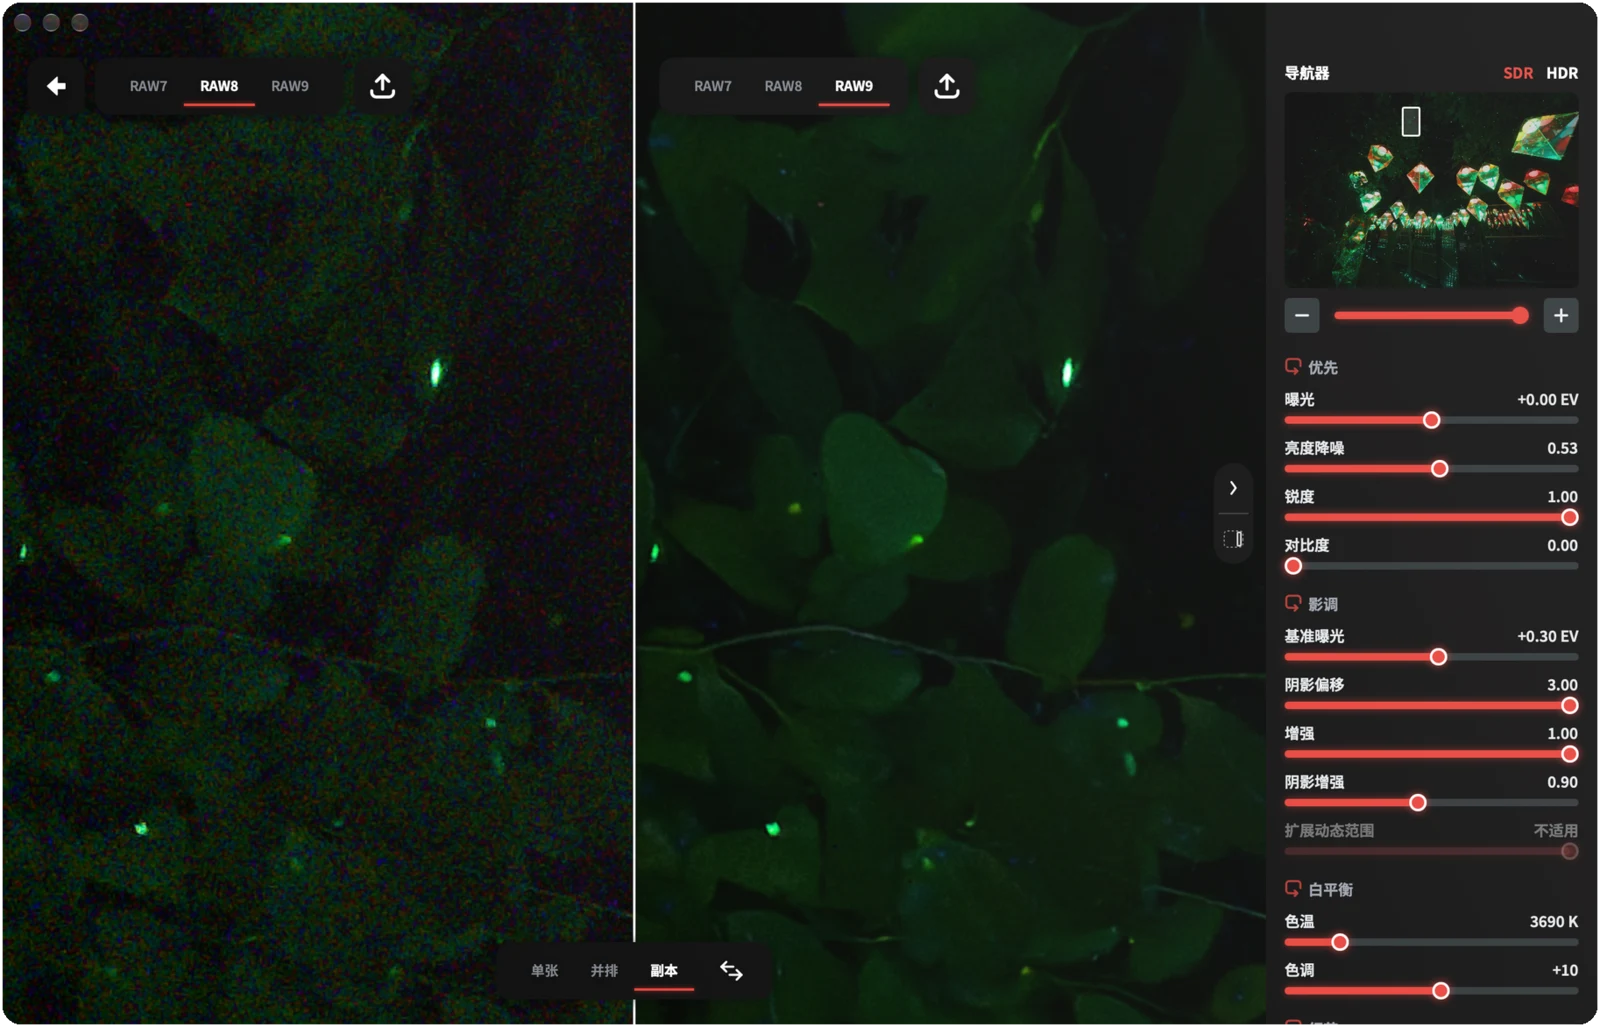The height and width of the screenshot is (1027, 1600).
Task: Click the 0.90 shadow boost value
Action: point(1562,782)
